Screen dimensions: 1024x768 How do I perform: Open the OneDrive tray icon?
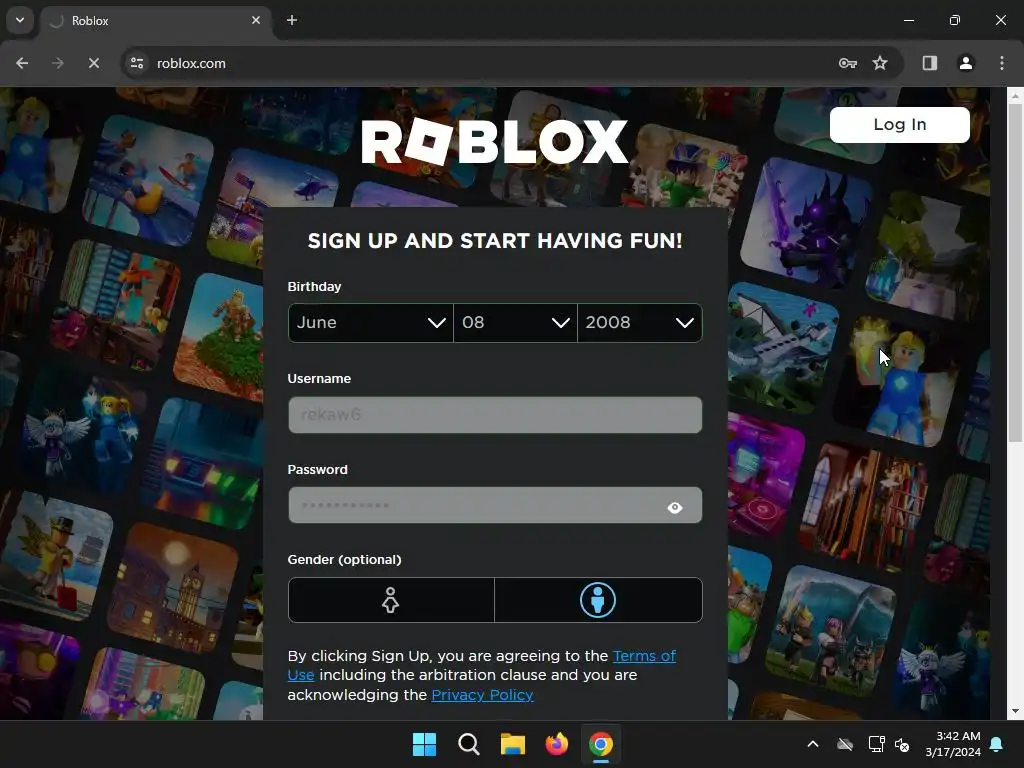point(845,744)
